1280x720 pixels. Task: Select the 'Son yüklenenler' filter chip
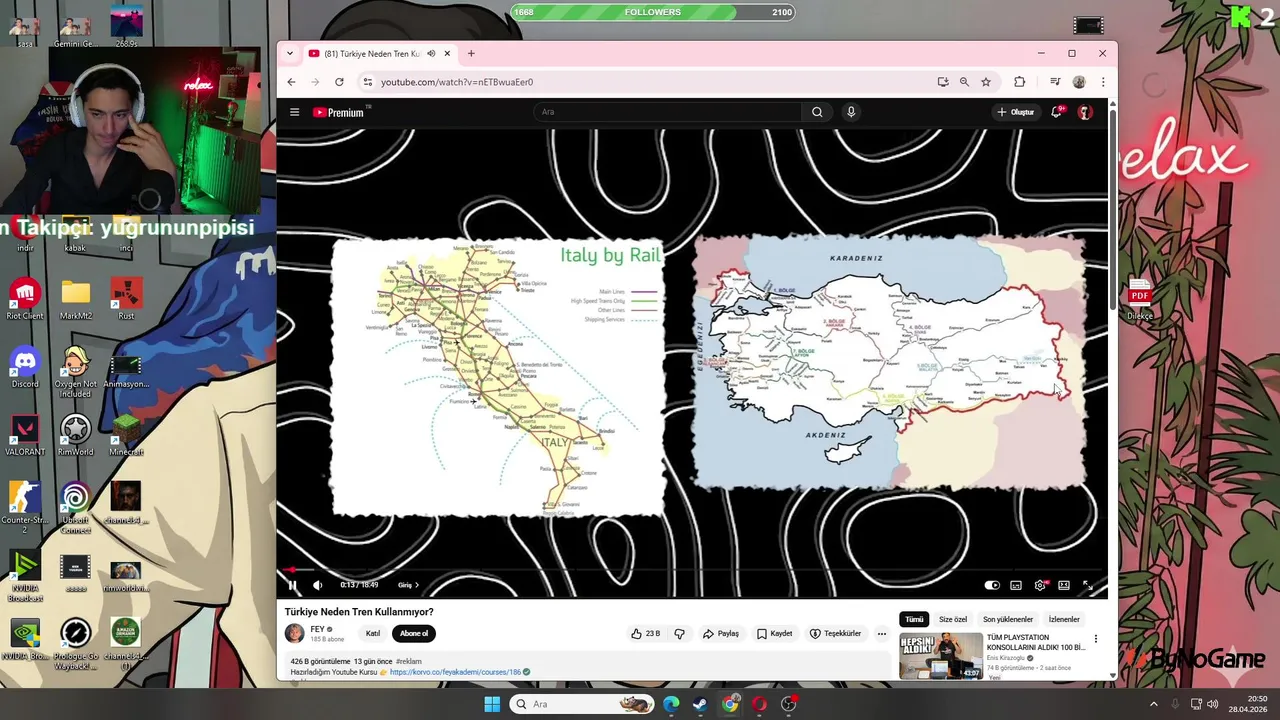tap(1008, 619)
